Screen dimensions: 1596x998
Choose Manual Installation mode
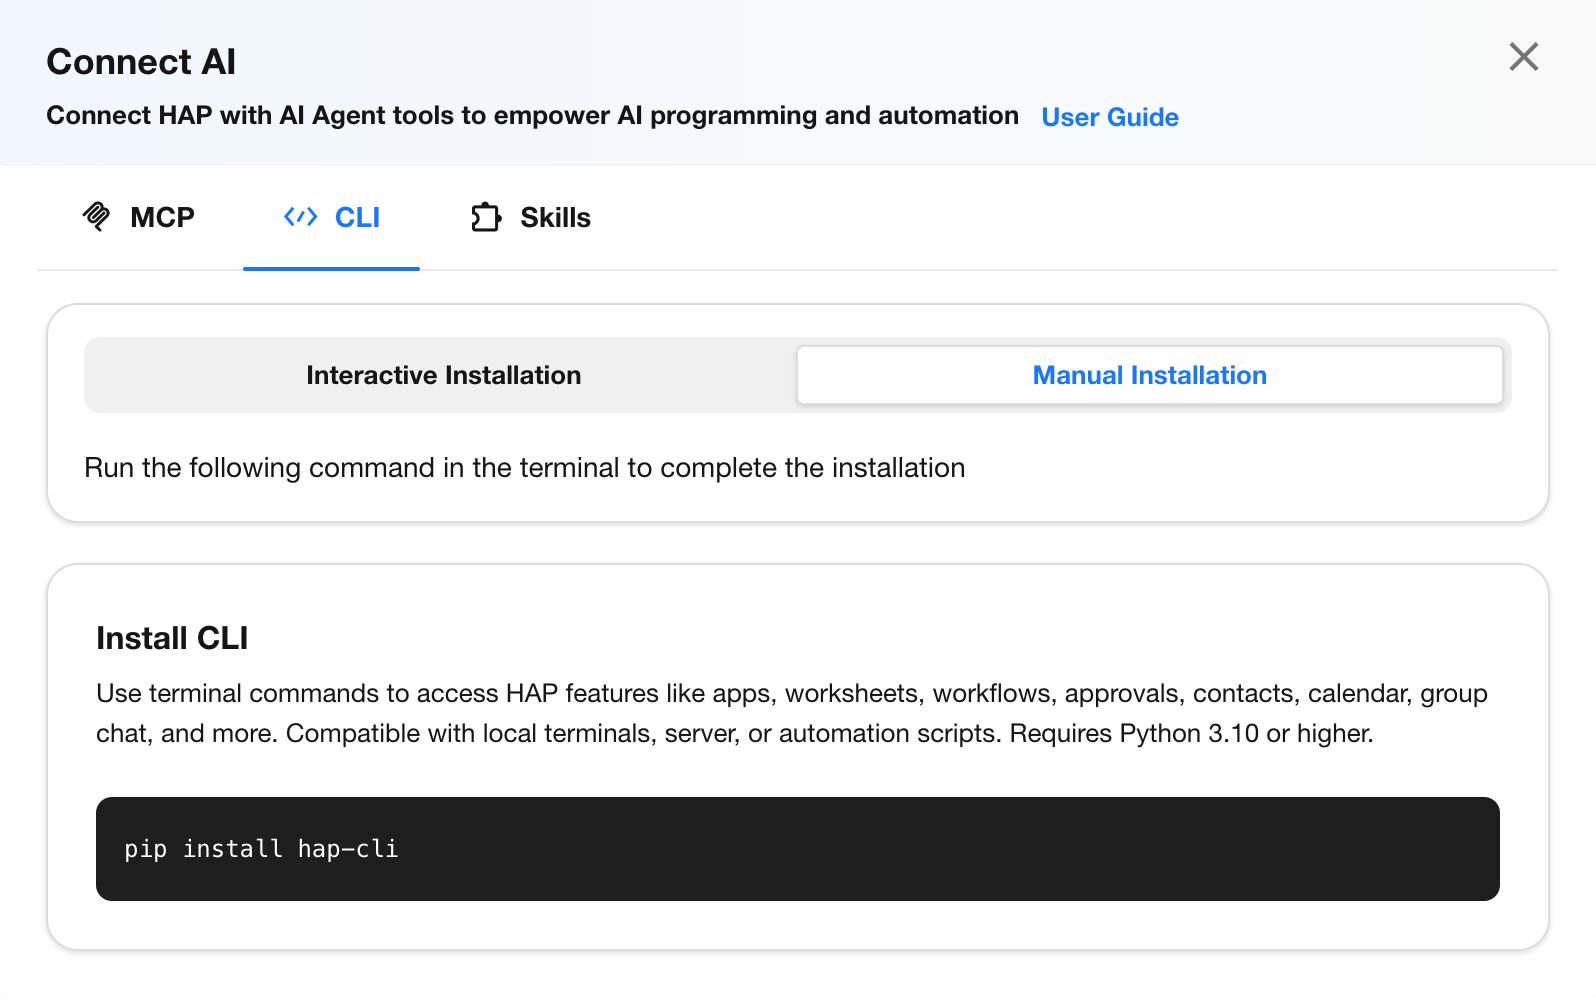[x=1149, y=375]
